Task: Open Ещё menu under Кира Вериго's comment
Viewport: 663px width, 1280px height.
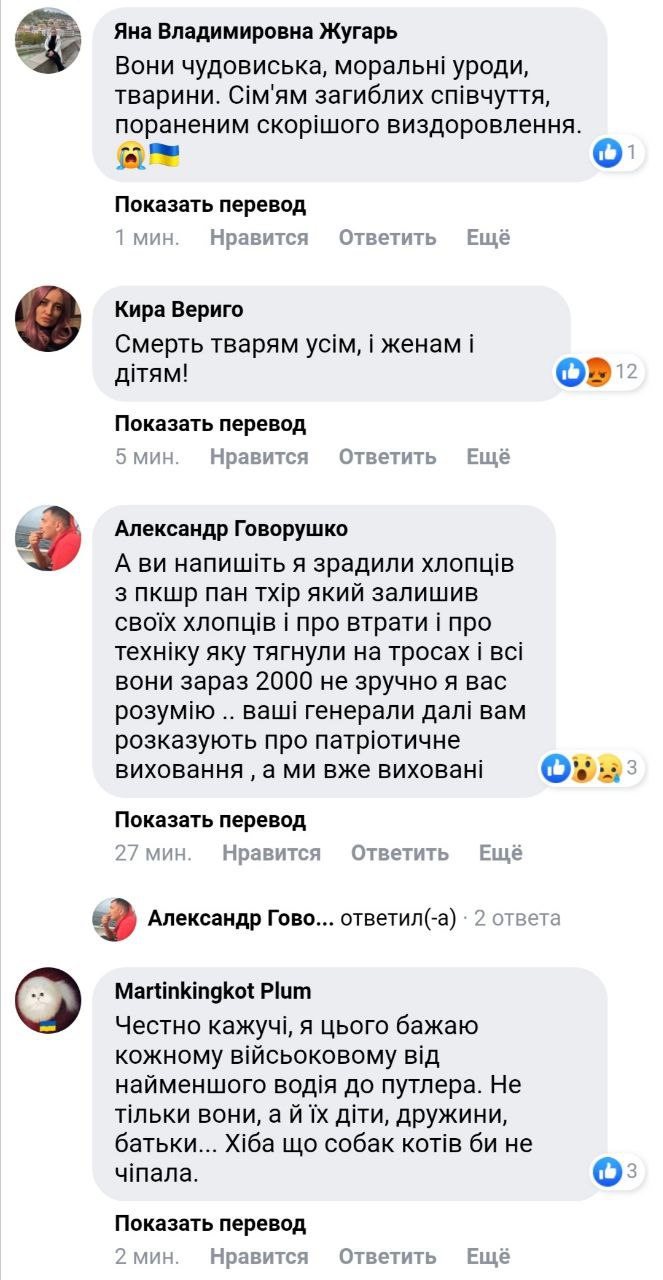Action: click(x=488, y=457)
